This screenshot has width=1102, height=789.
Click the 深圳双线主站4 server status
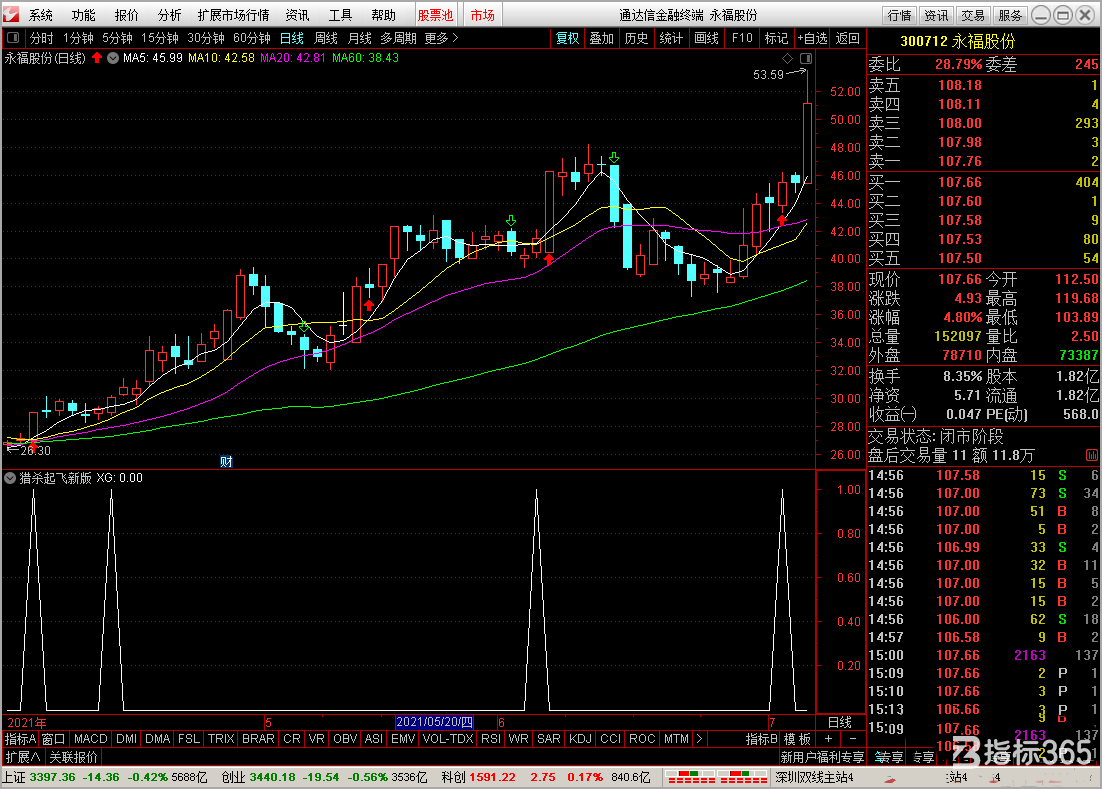pos(815,777)
